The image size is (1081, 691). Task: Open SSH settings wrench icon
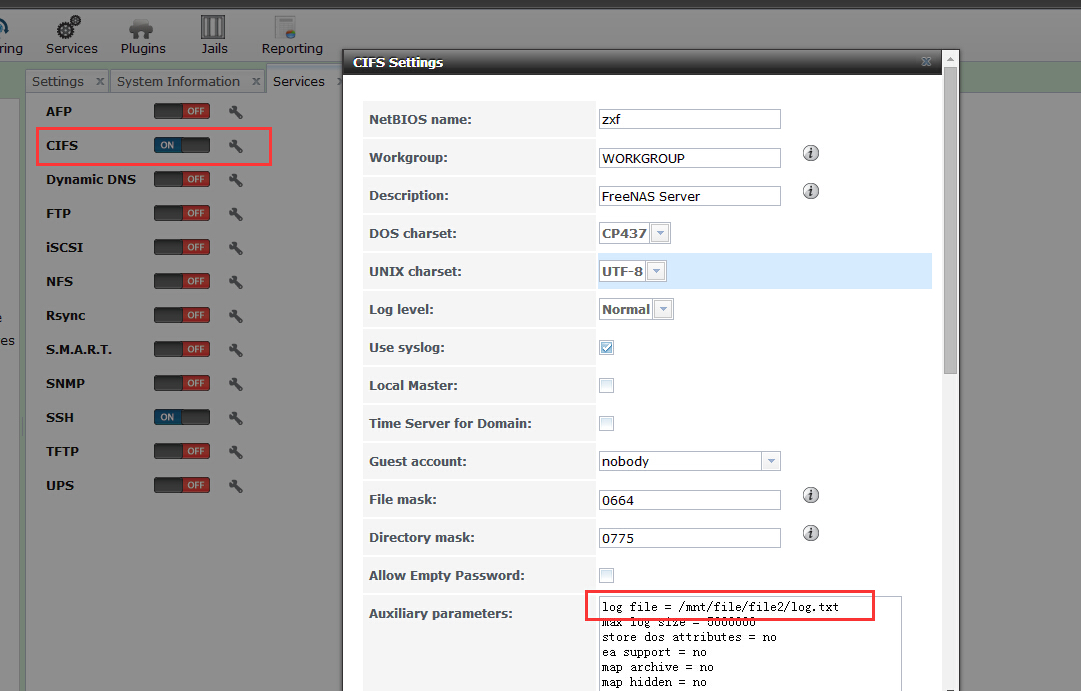(236, 417)
